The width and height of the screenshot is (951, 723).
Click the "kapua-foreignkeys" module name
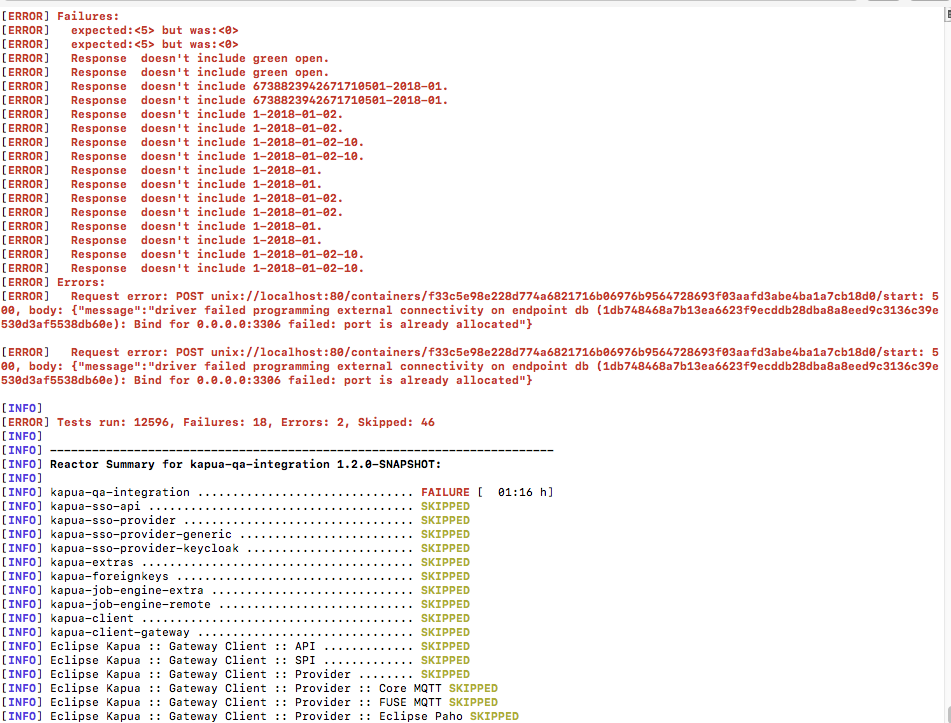[109, 576]
